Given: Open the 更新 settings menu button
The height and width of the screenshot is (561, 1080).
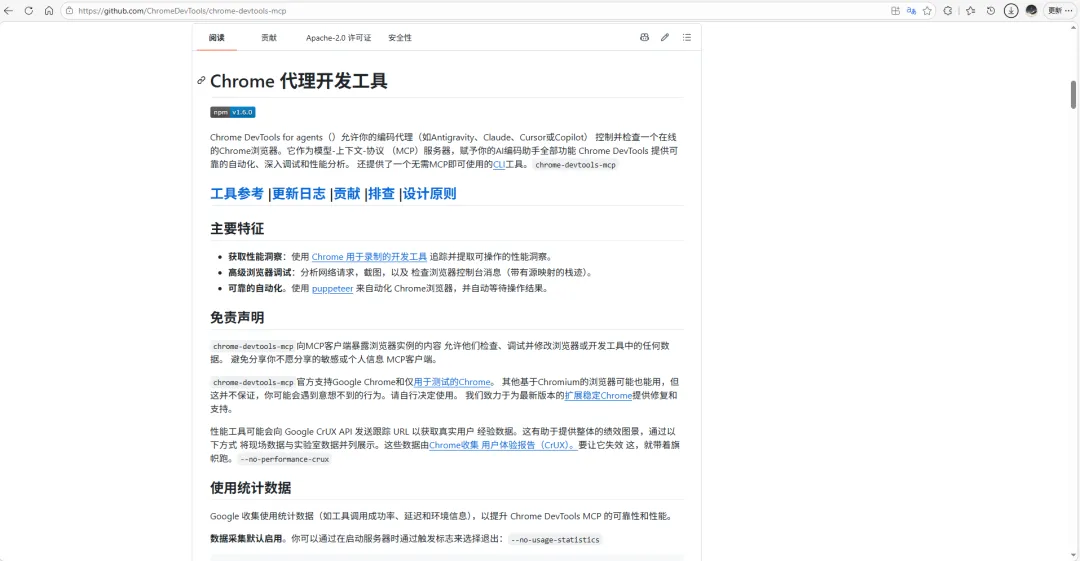Looking at the screenshot, I should (x=1060, y=11).
